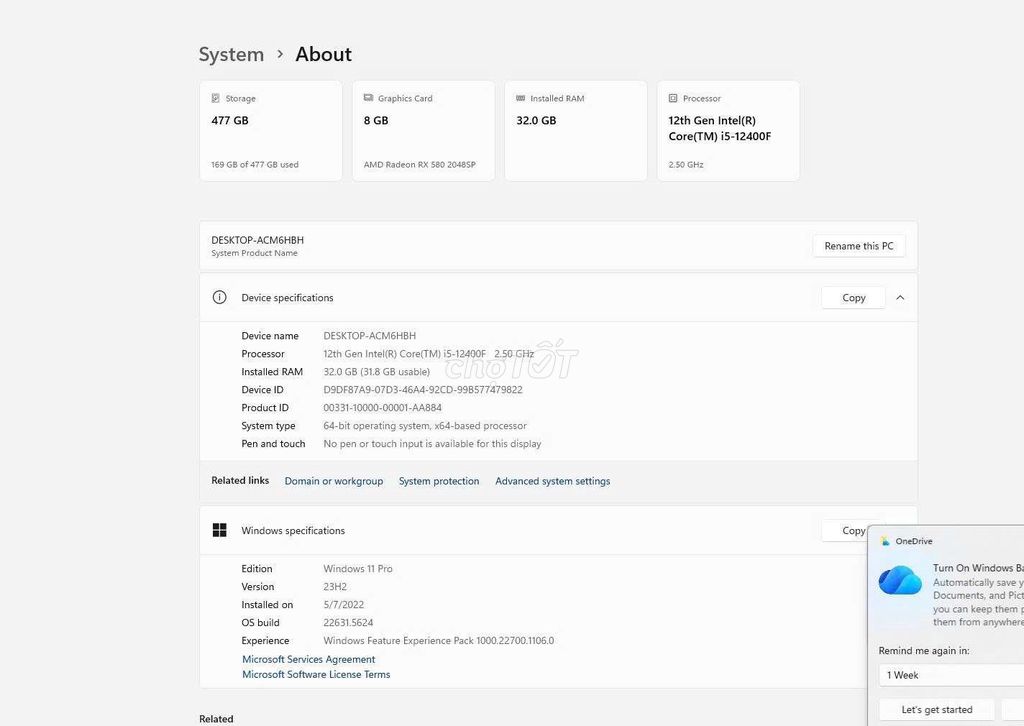Open the Microsoft Services Agreement link
This screenshot has height=726, width=1024.
(x=309, y=660)
